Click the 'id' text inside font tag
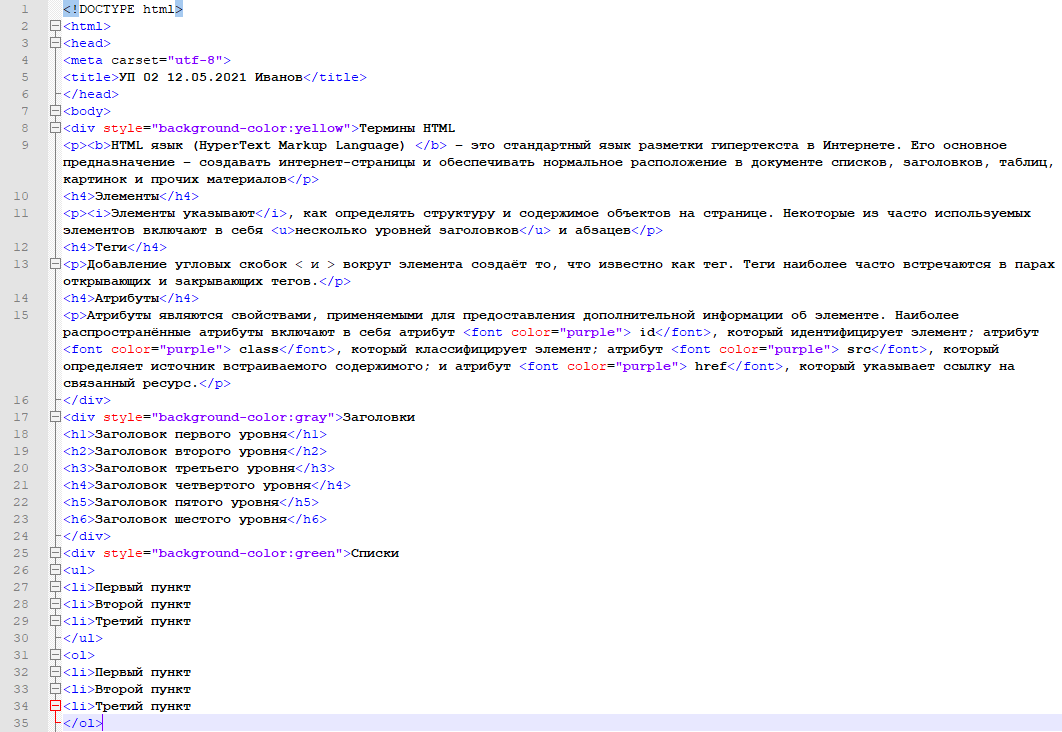1062x732 pixels. pos(647,332)
